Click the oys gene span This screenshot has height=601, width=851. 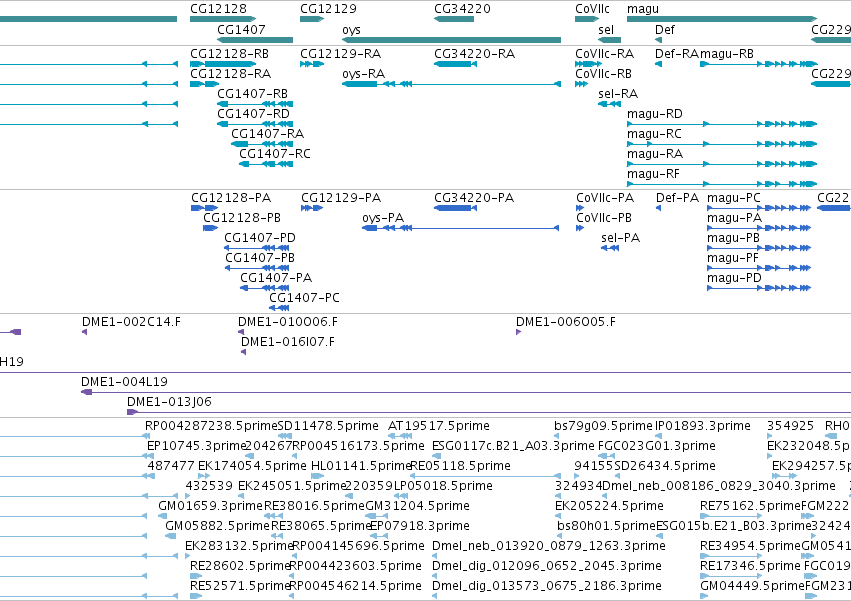[452, 40]
